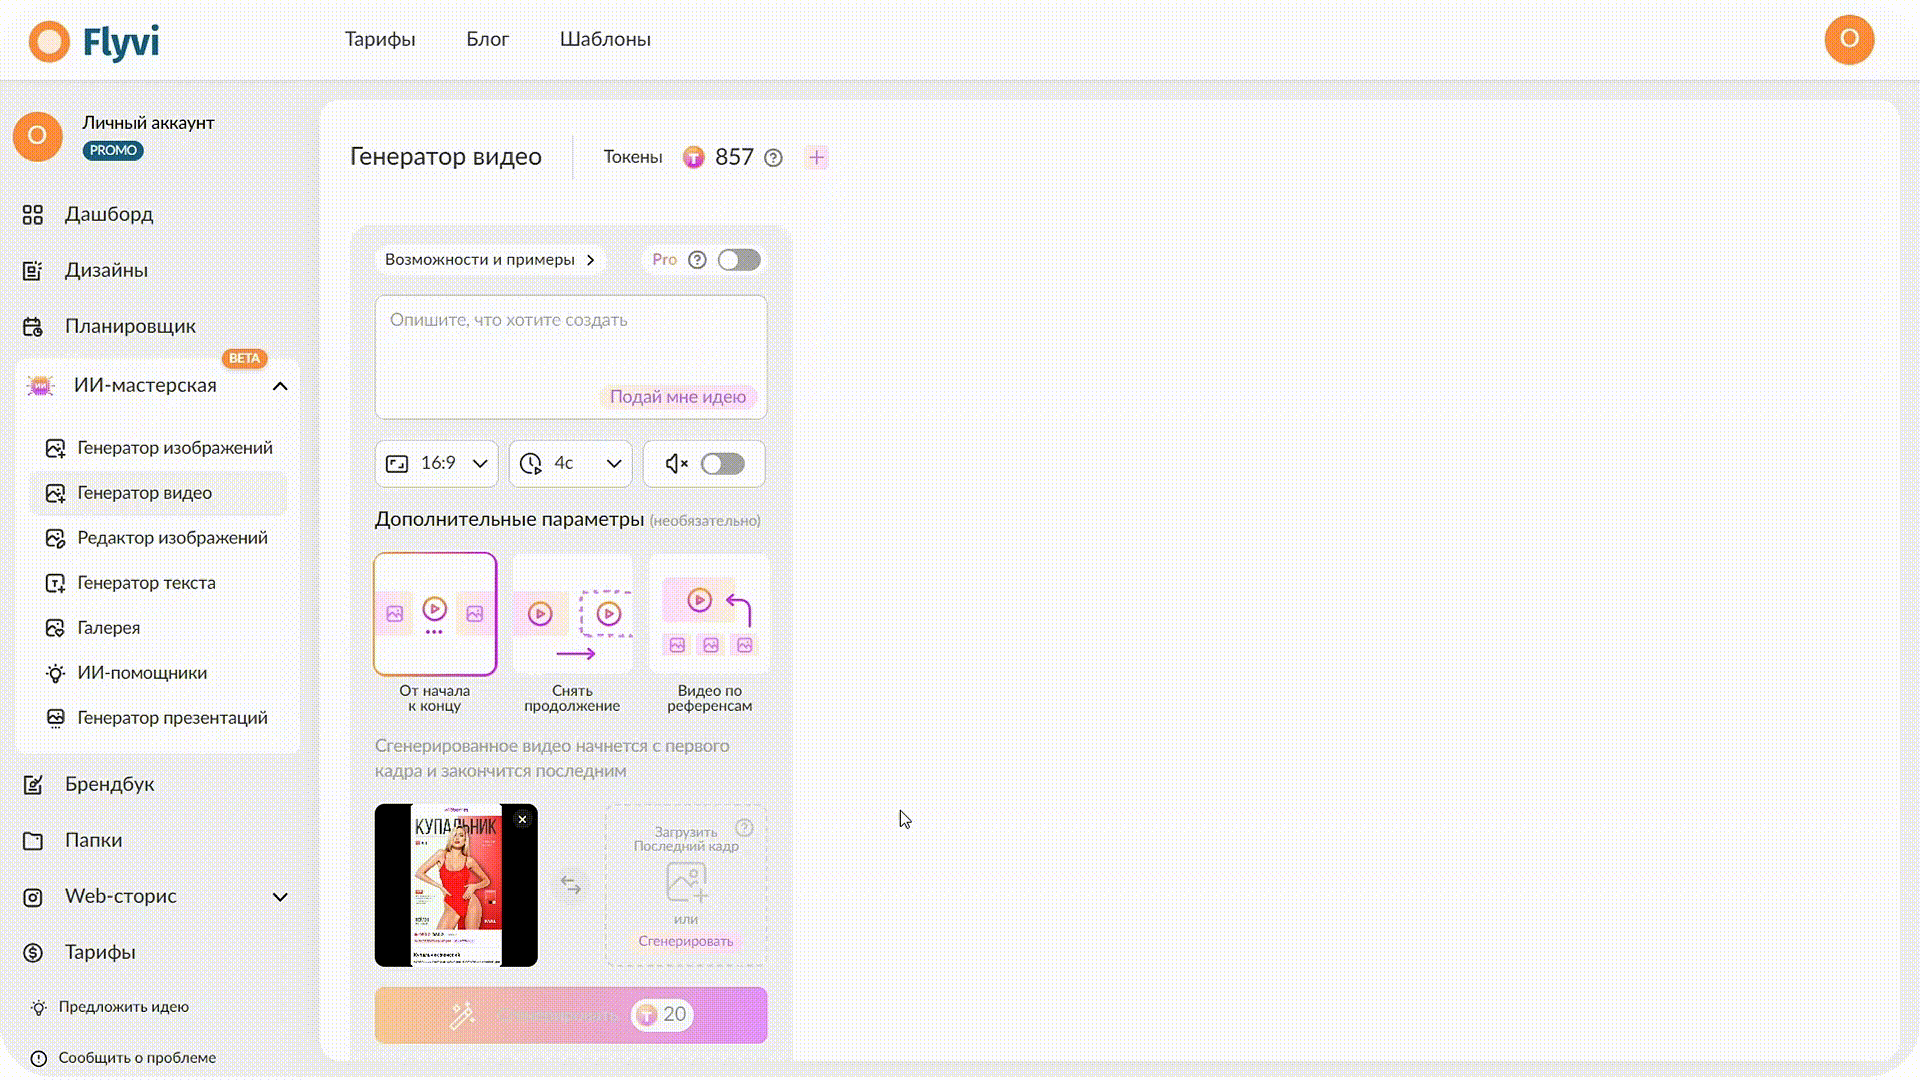Open the profile avatar in the top-right corner
This screenshot has width=1920, height=1080.
[1849, 40]
